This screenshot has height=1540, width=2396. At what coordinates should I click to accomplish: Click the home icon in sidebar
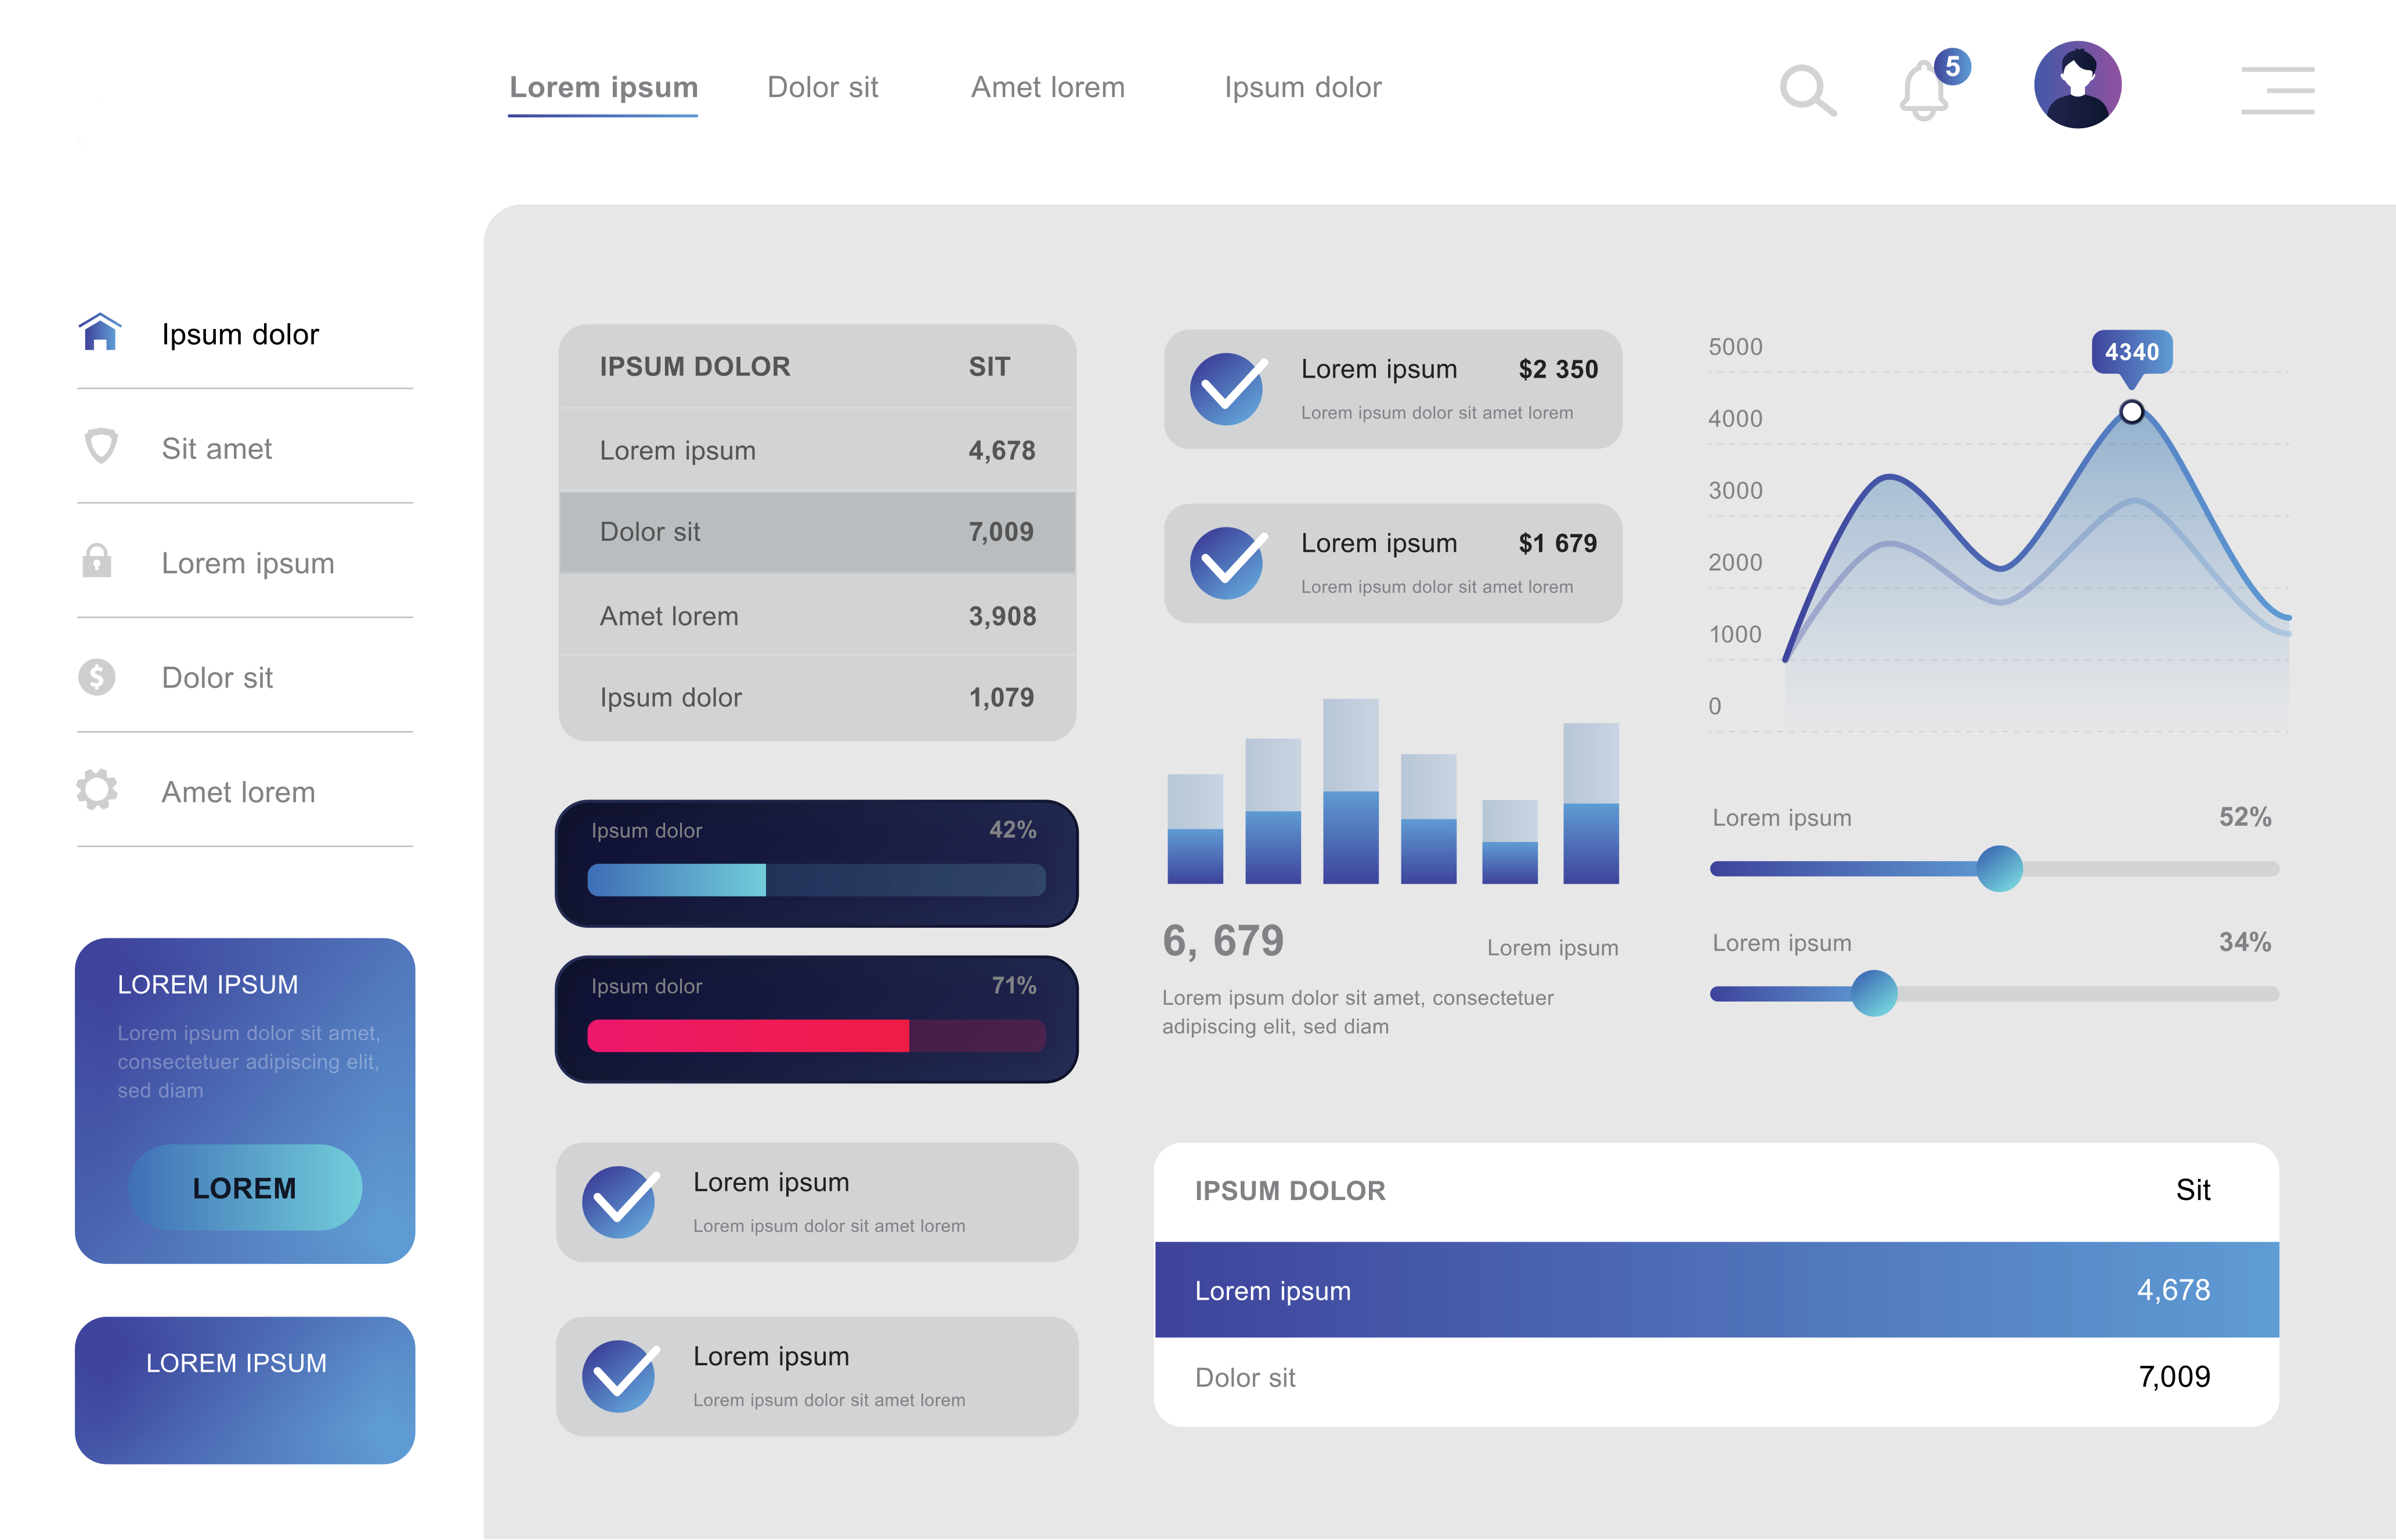click(100, 333)
